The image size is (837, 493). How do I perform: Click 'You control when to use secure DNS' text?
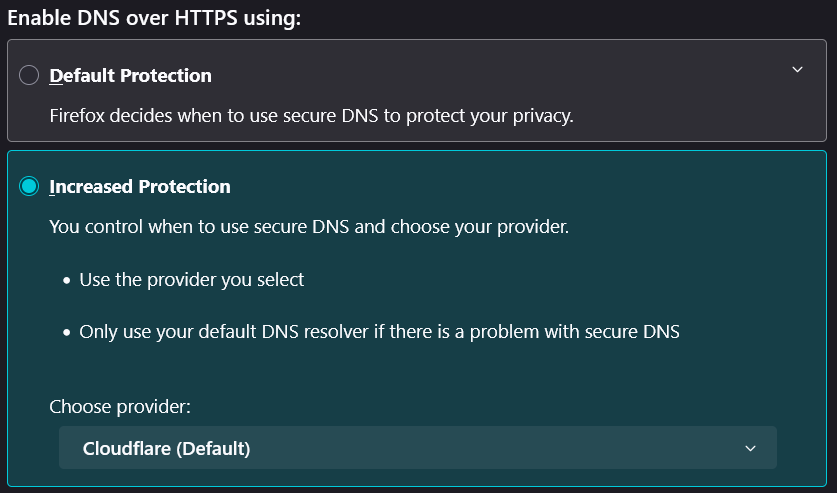point(200,226)
